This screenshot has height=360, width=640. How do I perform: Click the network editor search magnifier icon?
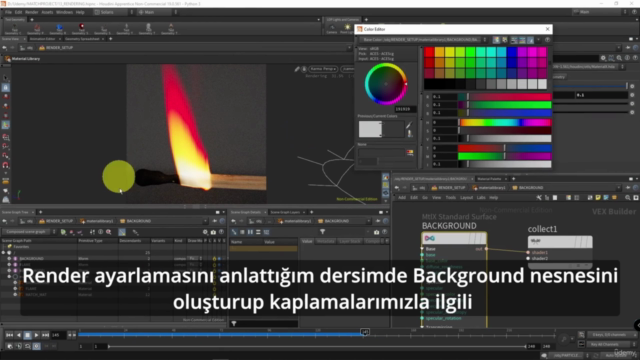[627, 198]
